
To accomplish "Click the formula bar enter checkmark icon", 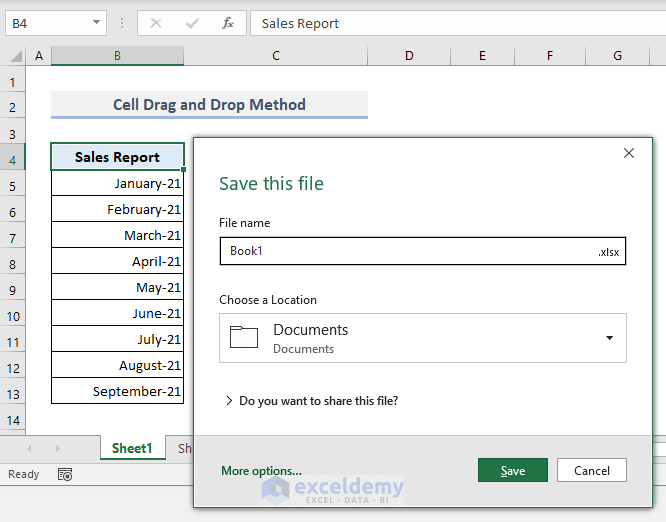I will (192, 23).
